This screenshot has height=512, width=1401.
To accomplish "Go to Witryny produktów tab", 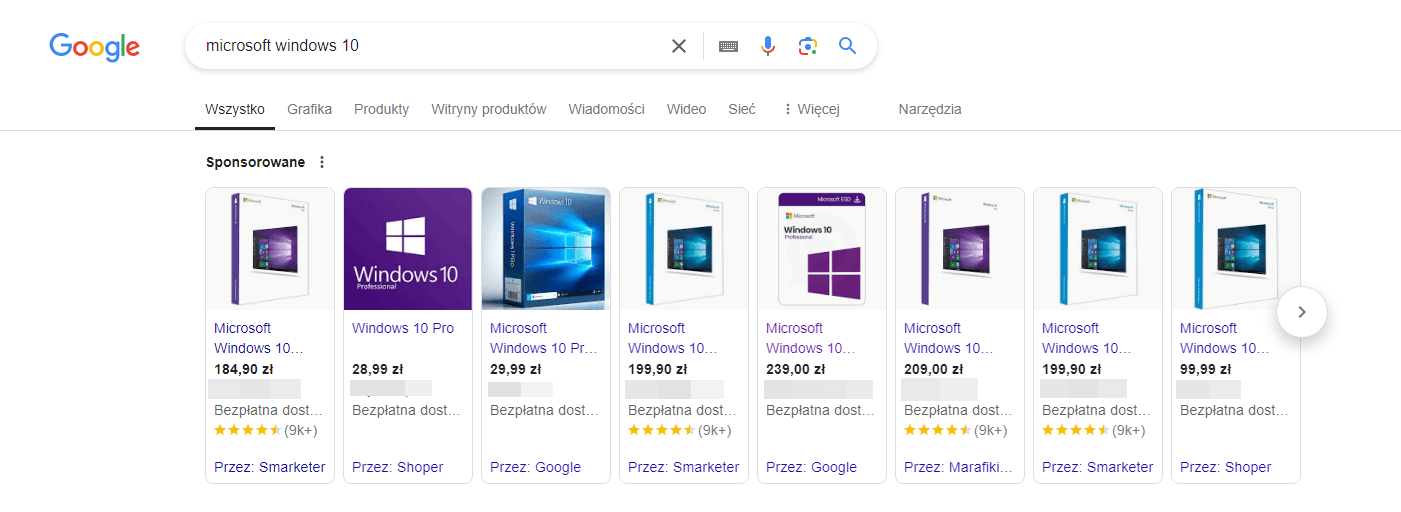I will tap(489, 109).
